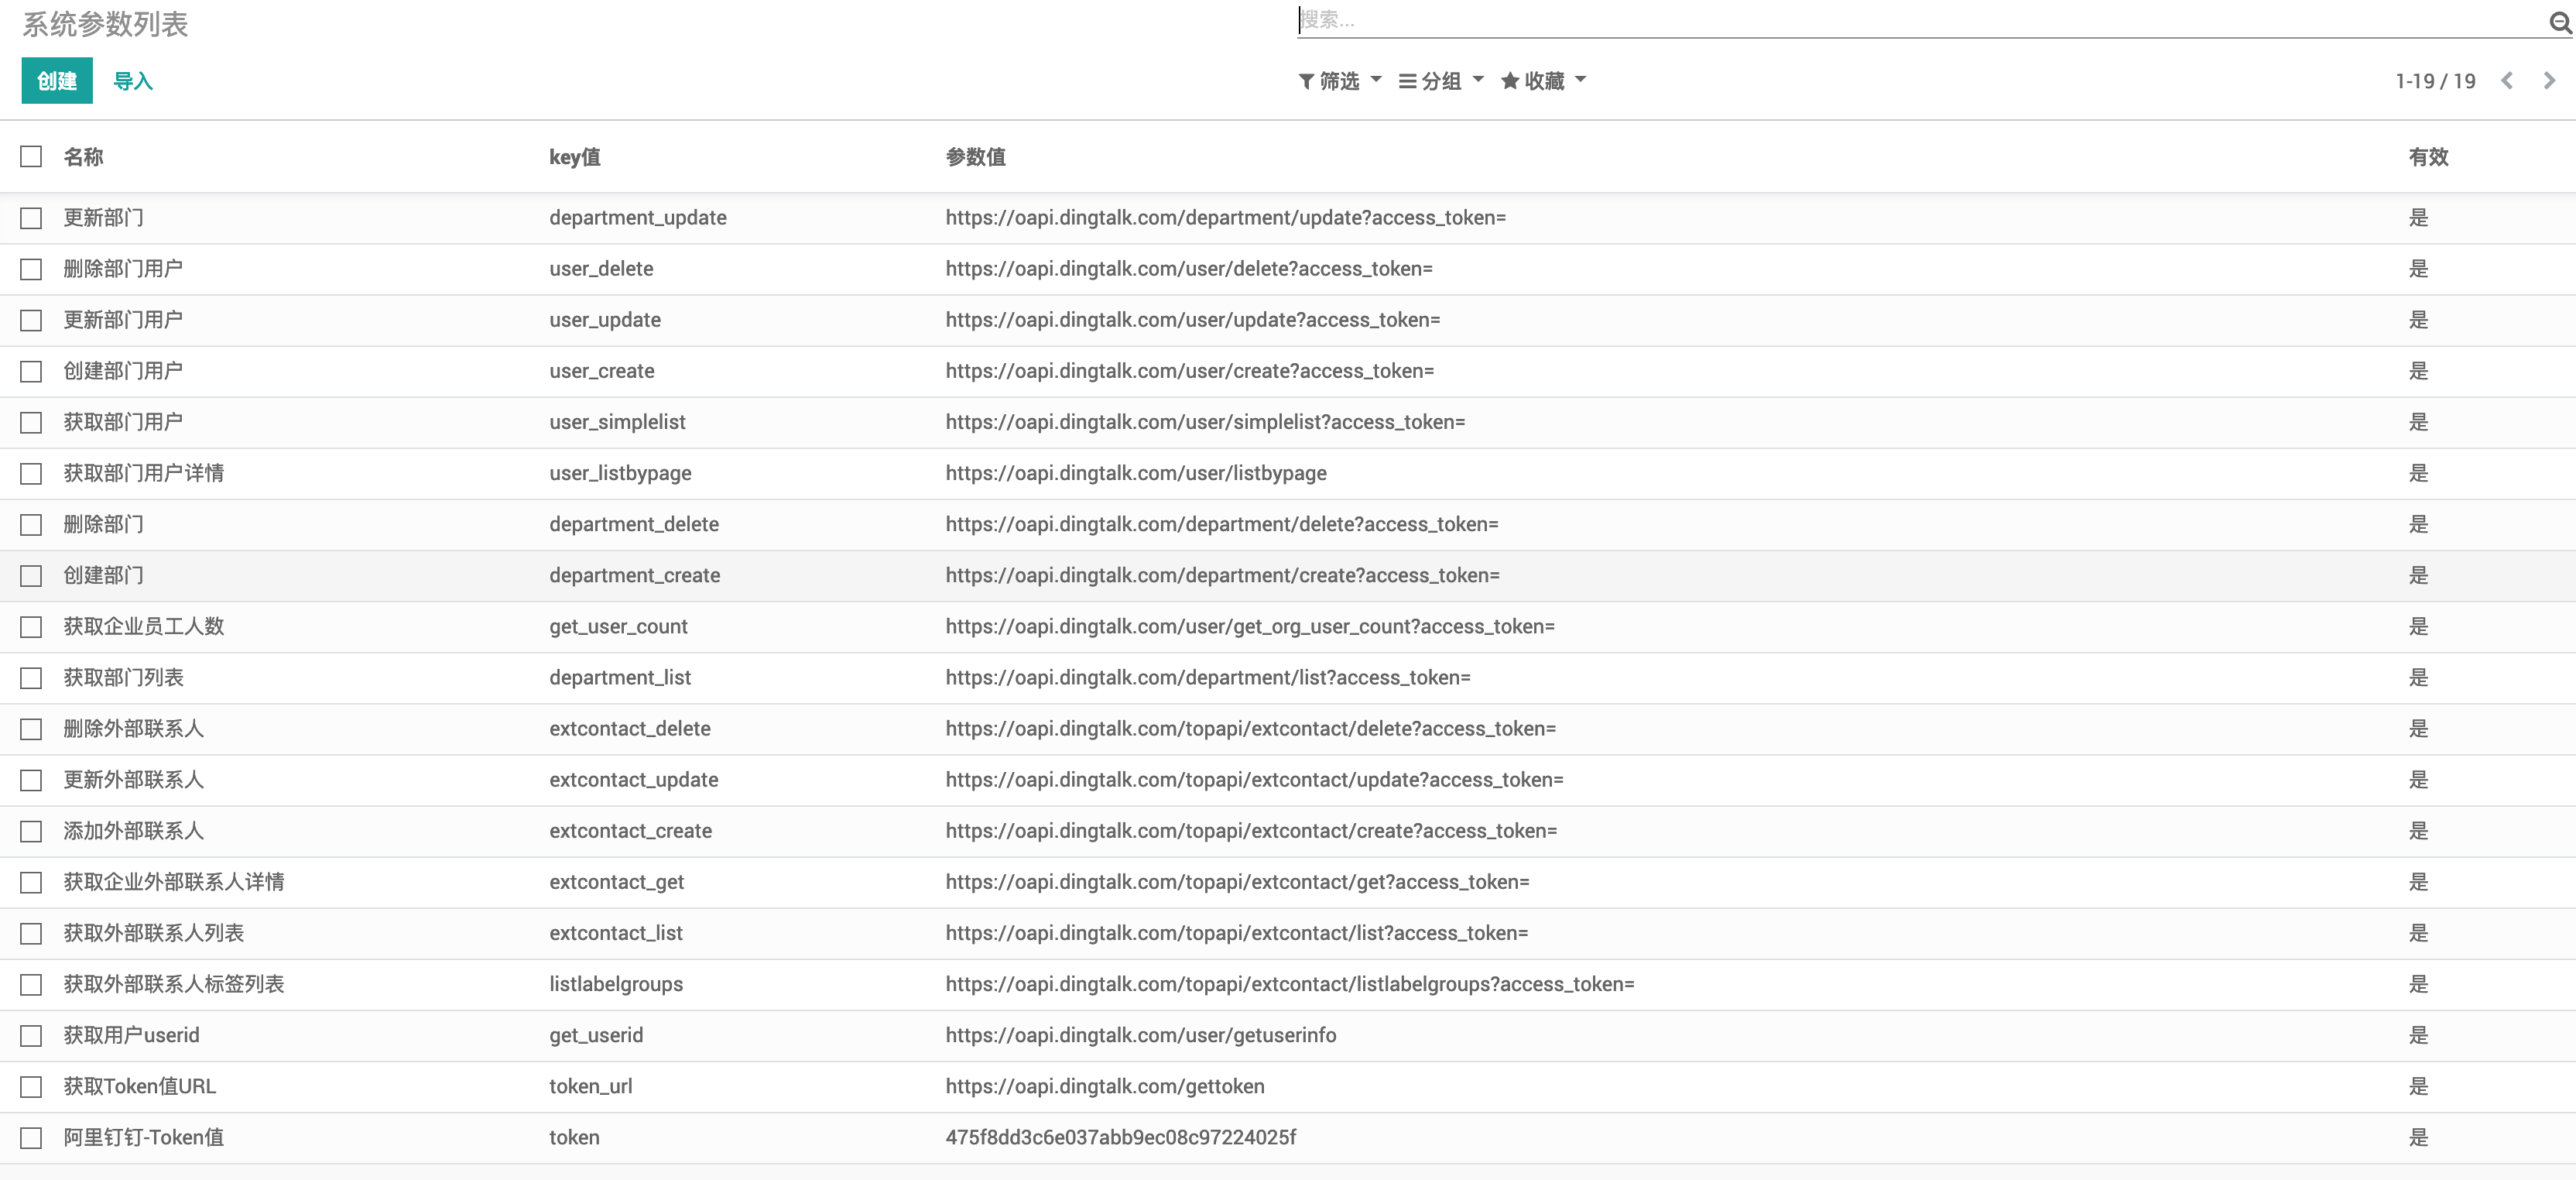The width and height of the screenshot is (2576, 1180).
Task: Check the 添加外部联系人 row checkbox
Action: point(31,831)
